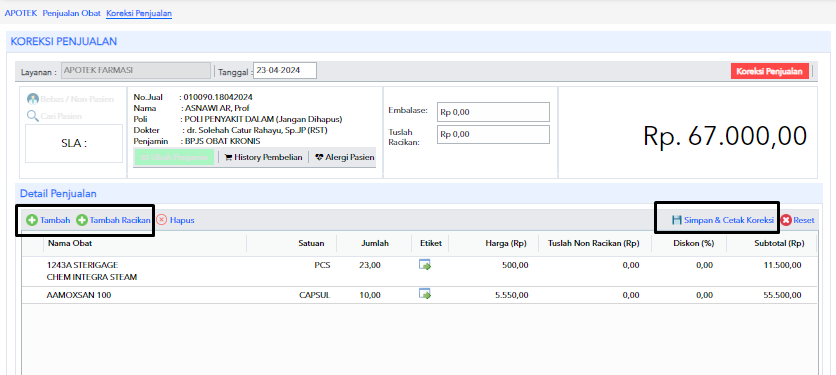Click the Tanggal date field
Image resolution: width=836 pixels, height=375 pixels.
pos(285,70)
